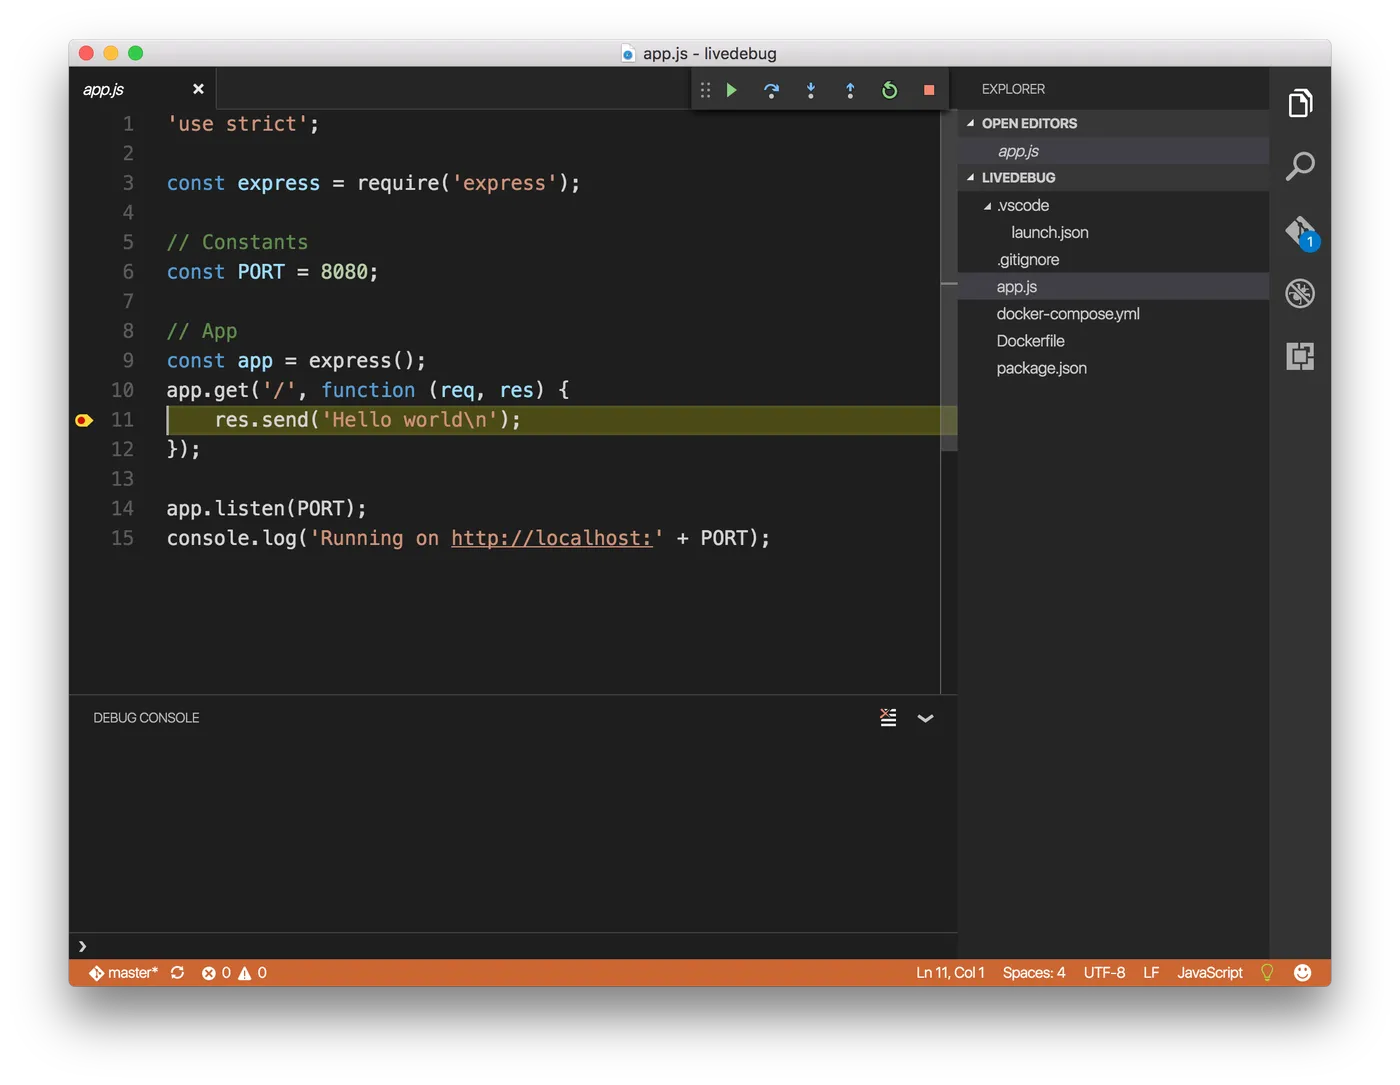
Task: Collapse the Debug Console panel chevron
Action: click(926, 718)
